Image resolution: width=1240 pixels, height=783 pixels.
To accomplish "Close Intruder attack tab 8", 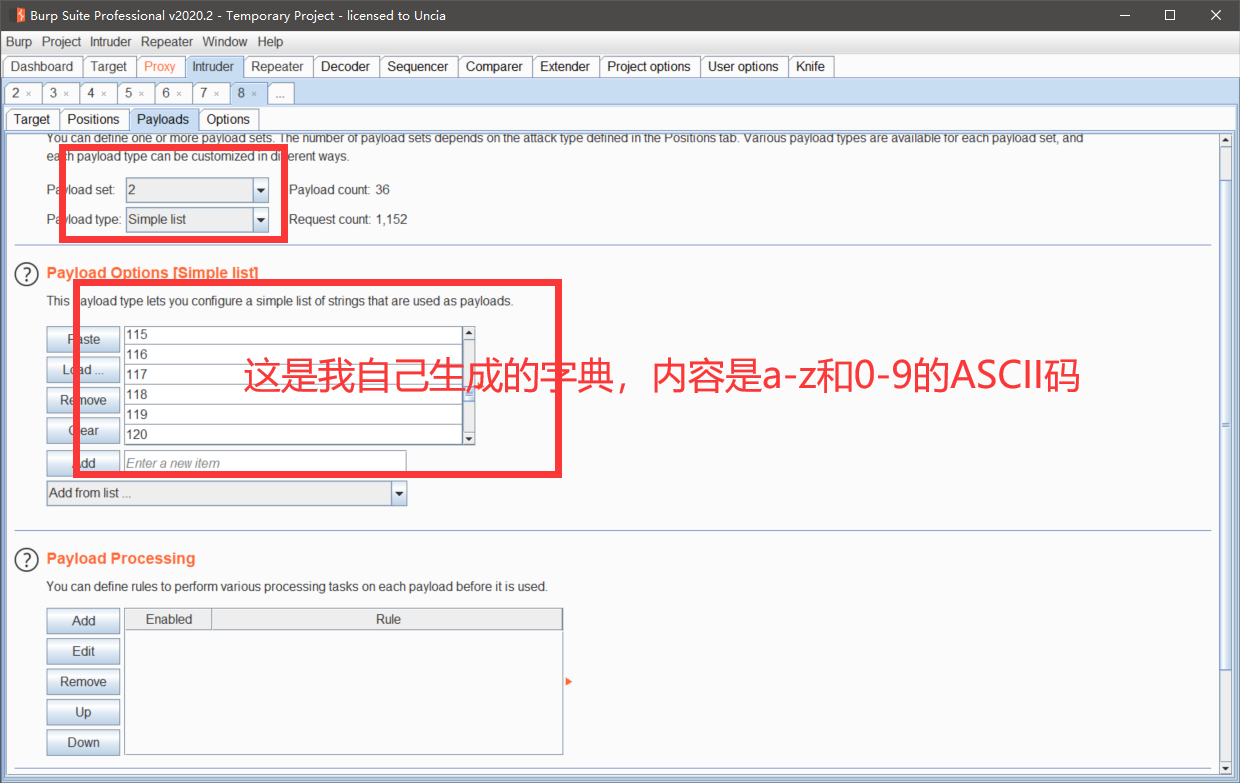I will tap(254, 93).
